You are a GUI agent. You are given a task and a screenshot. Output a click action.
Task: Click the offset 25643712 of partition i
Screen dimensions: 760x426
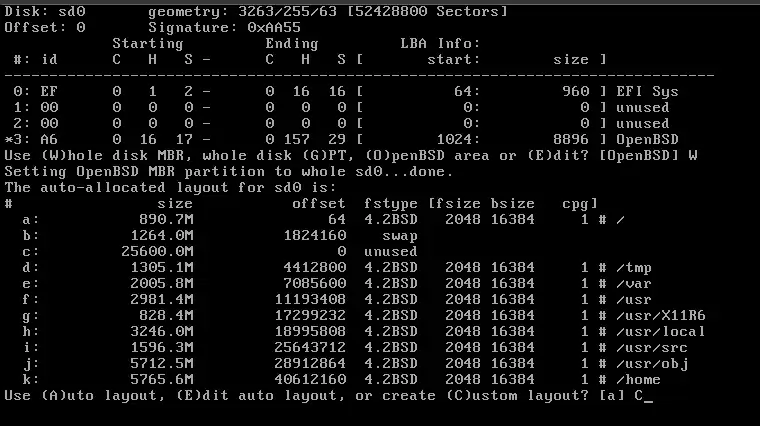(x=310, y=347)
